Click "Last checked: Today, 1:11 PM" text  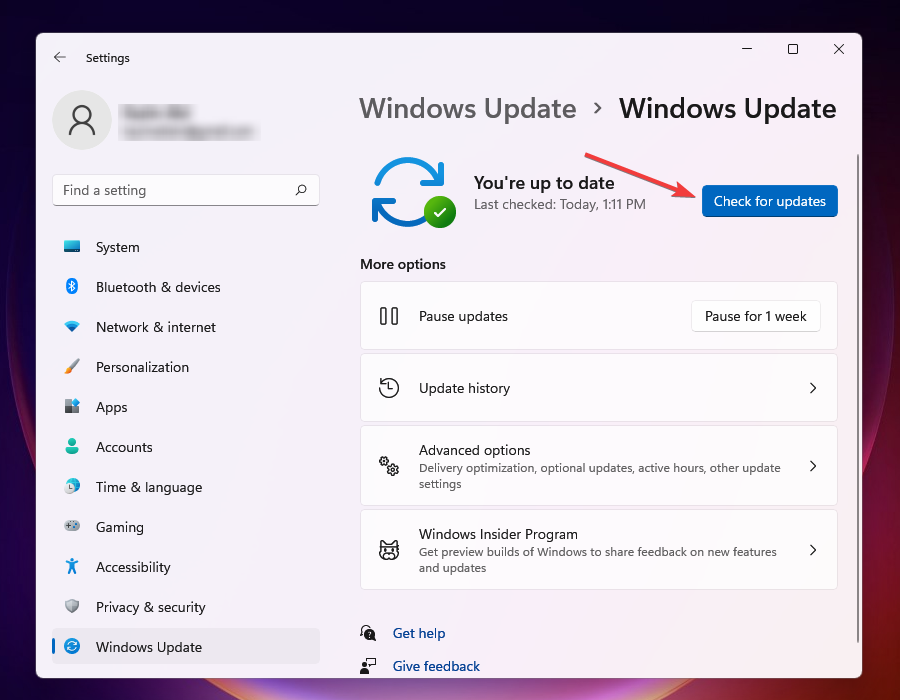[x=560, y=204]
